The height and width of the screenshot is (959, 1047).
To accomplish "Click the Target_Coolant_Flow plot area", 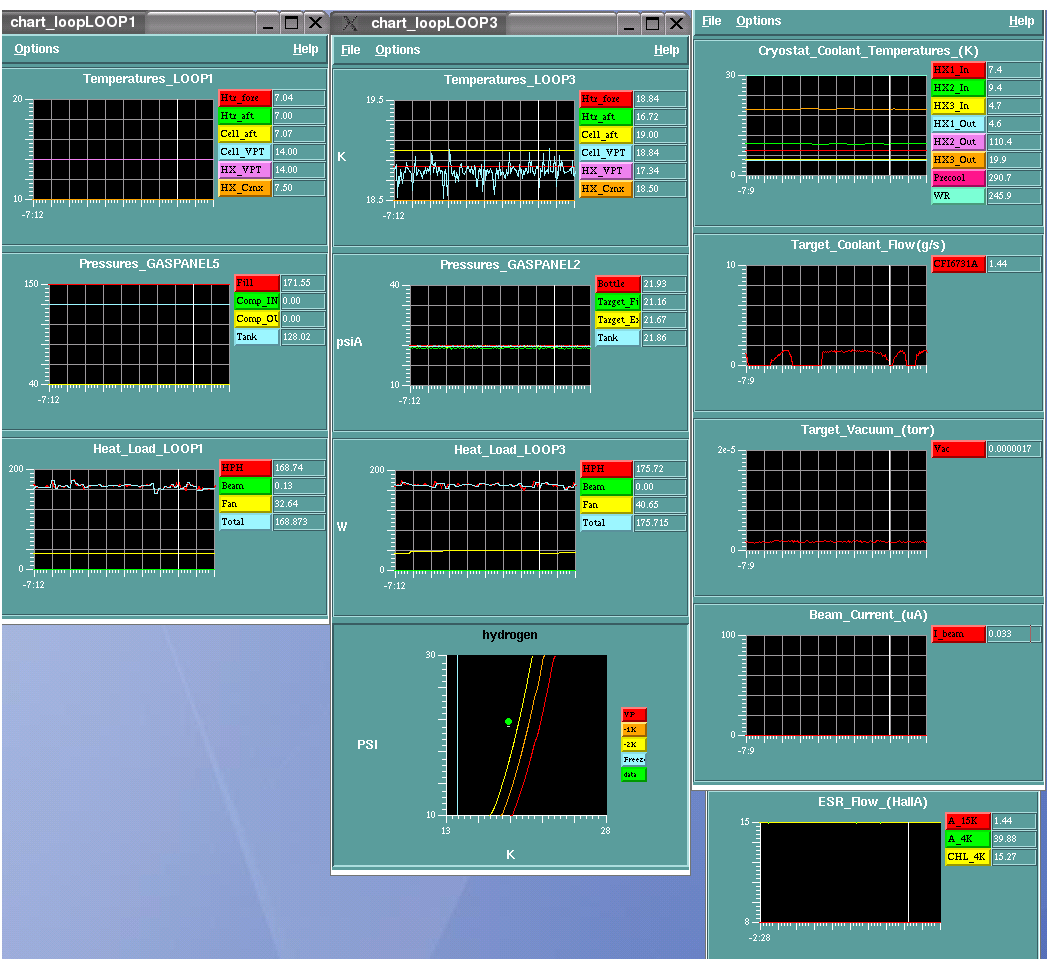I will (x=836, y=315).
